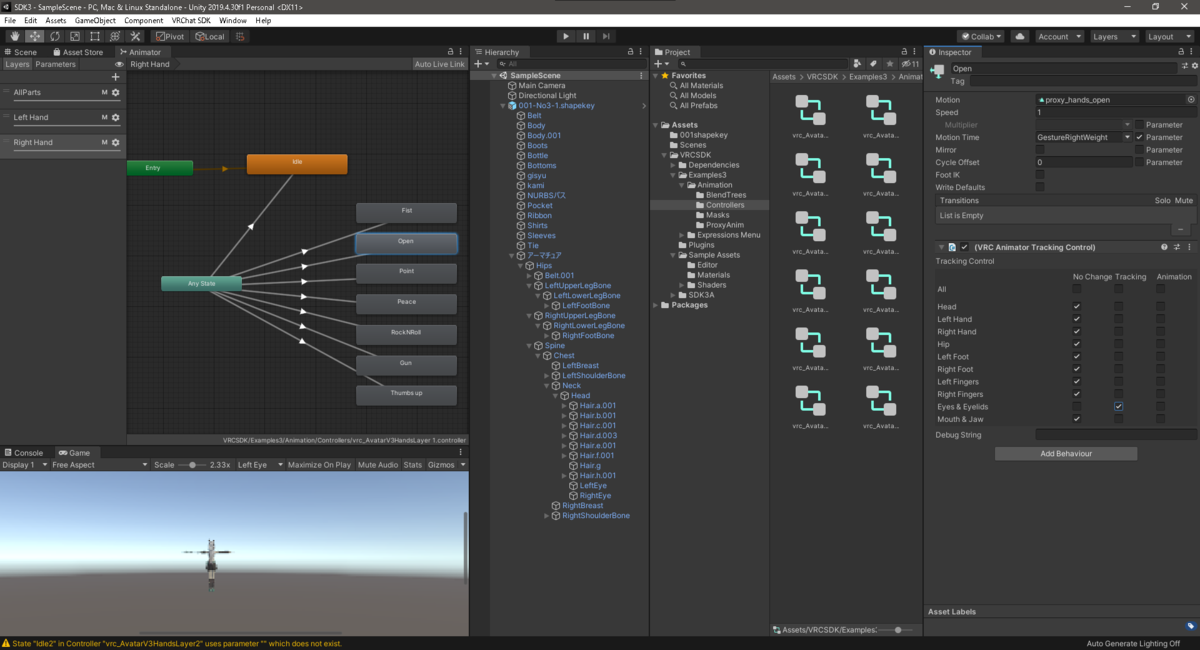Screen dimensions: 1200x650
Task: Open settings gear for AllParts layer
Action: [116, 92]
